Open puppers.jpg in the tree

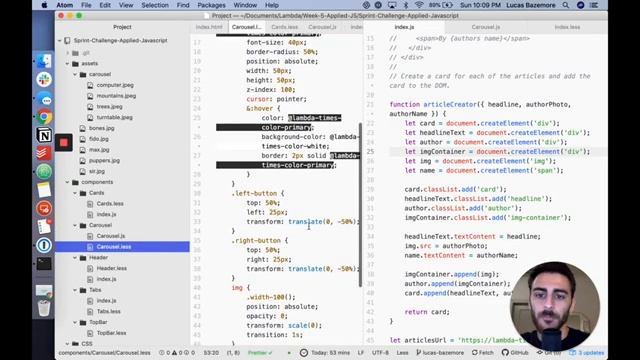(x=104, y=161)
